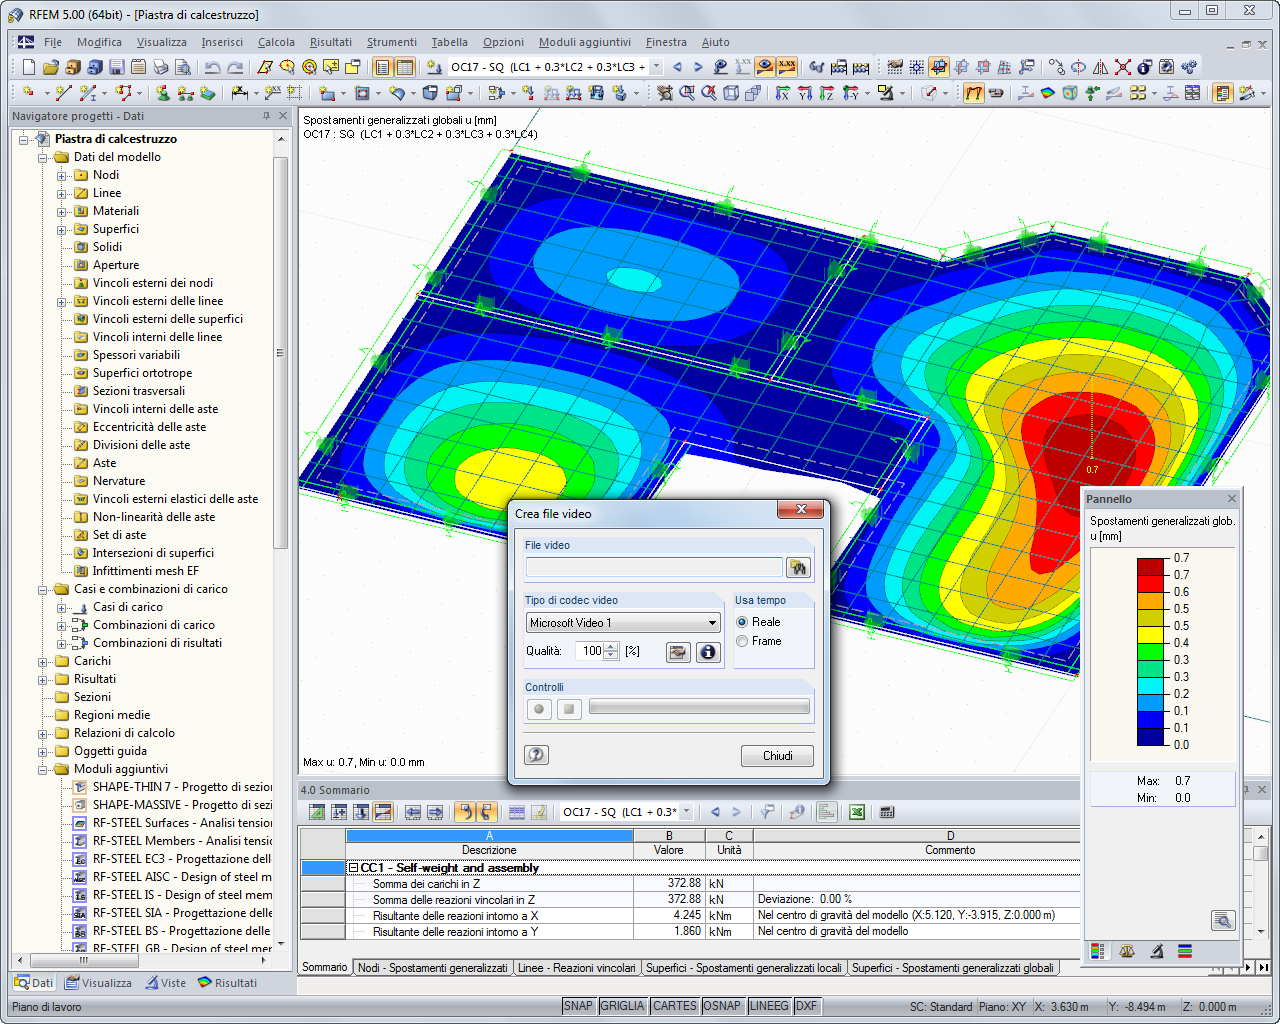Click the browse file icon beside File video
The width and height of the screenshot is (1280, 1024).
click(x=797, y=568)
